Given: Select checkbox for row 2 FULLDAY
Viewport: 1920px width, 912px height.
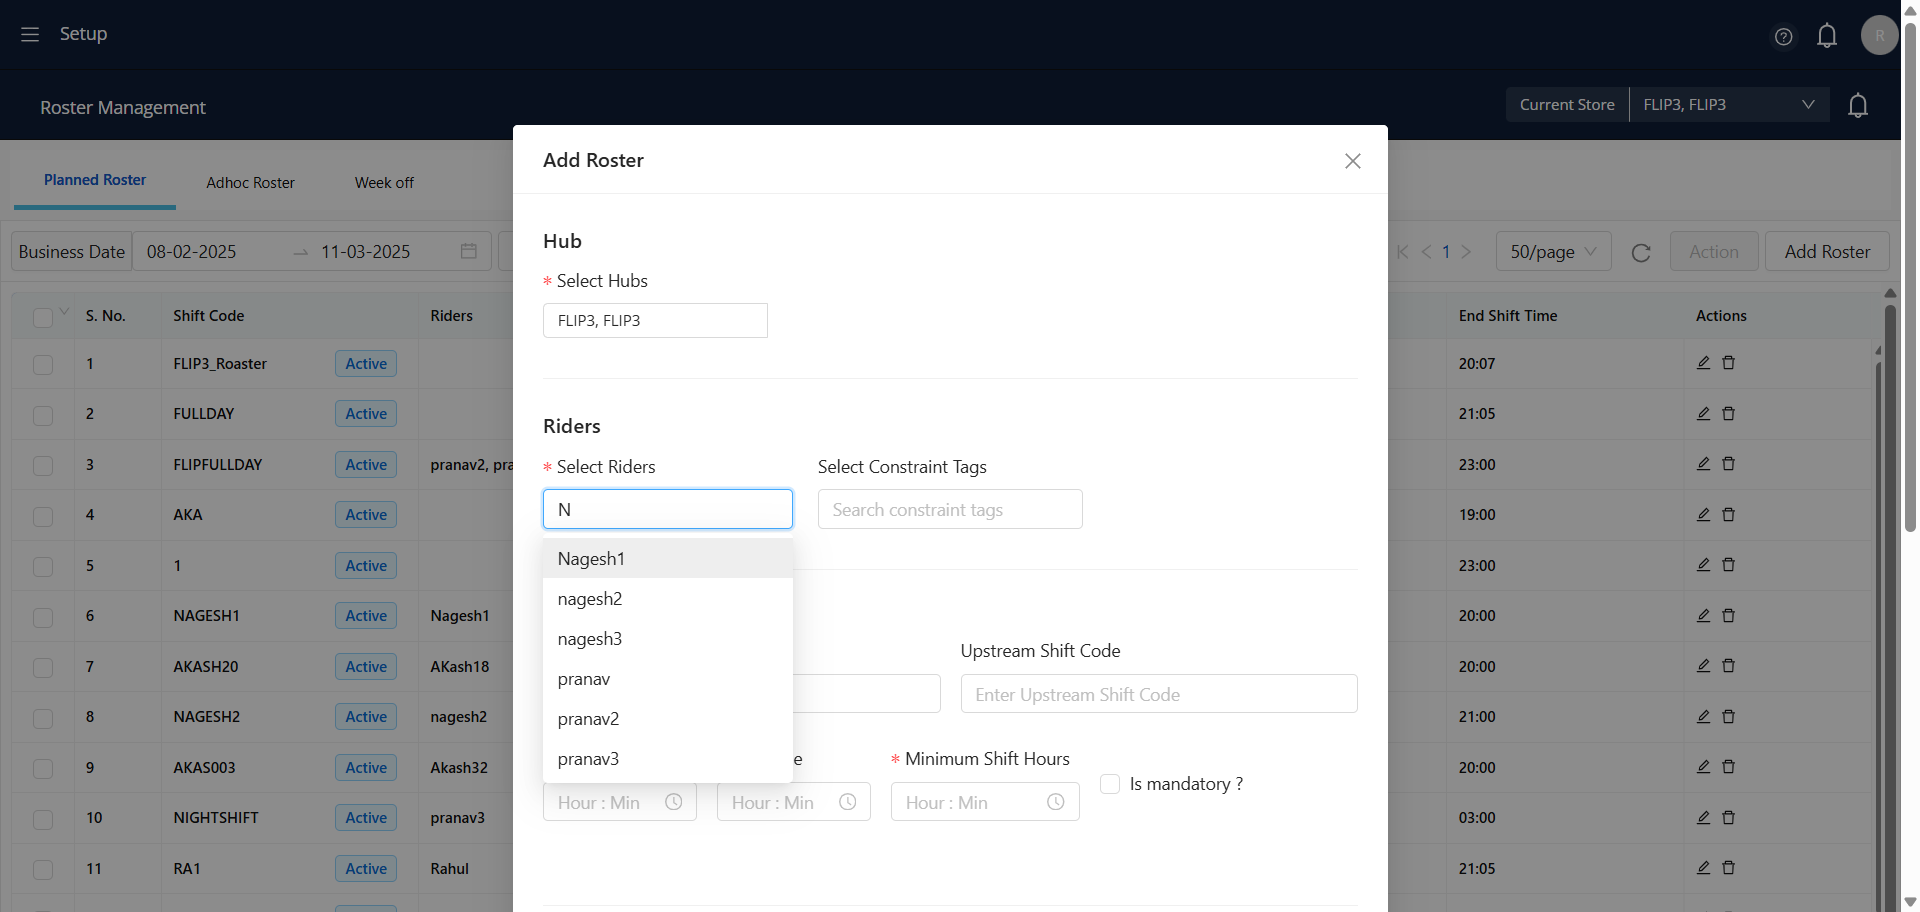Looking at the screenshot, I should (x=43, y=415).
